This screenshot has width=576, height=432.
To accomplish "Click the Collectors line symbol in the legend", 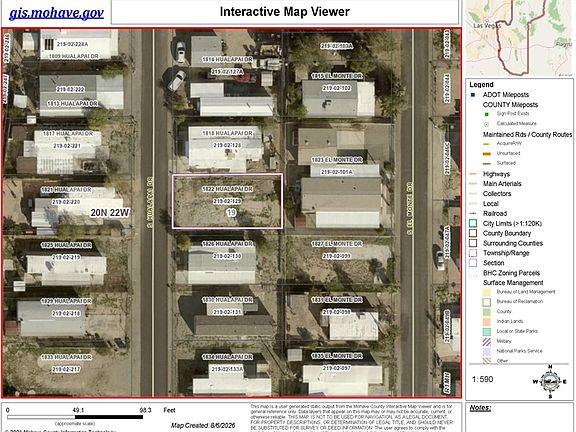I will tap(473, 194).
